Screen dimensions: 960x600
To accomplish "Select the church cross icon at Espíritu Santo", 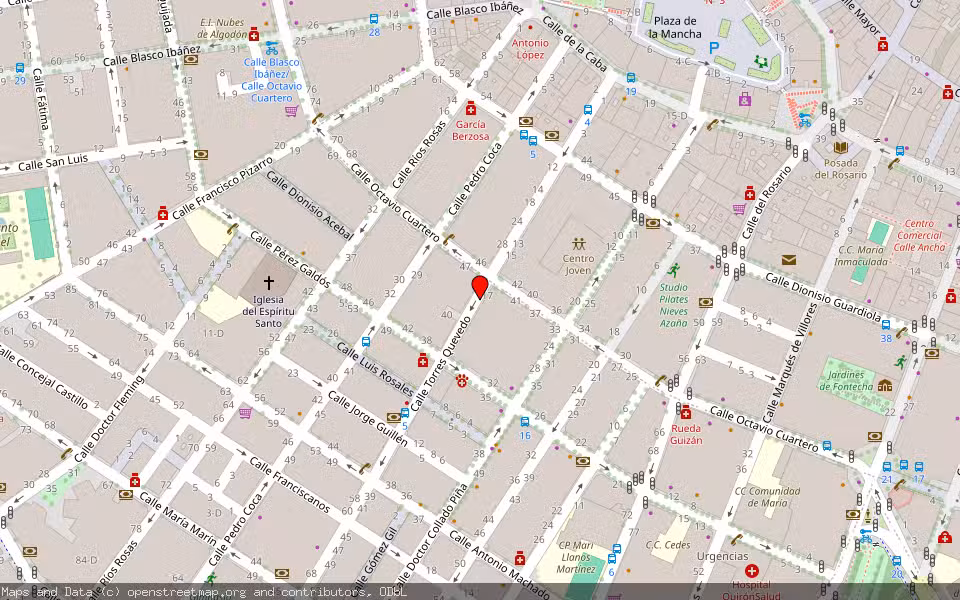I will click(268, 282).
